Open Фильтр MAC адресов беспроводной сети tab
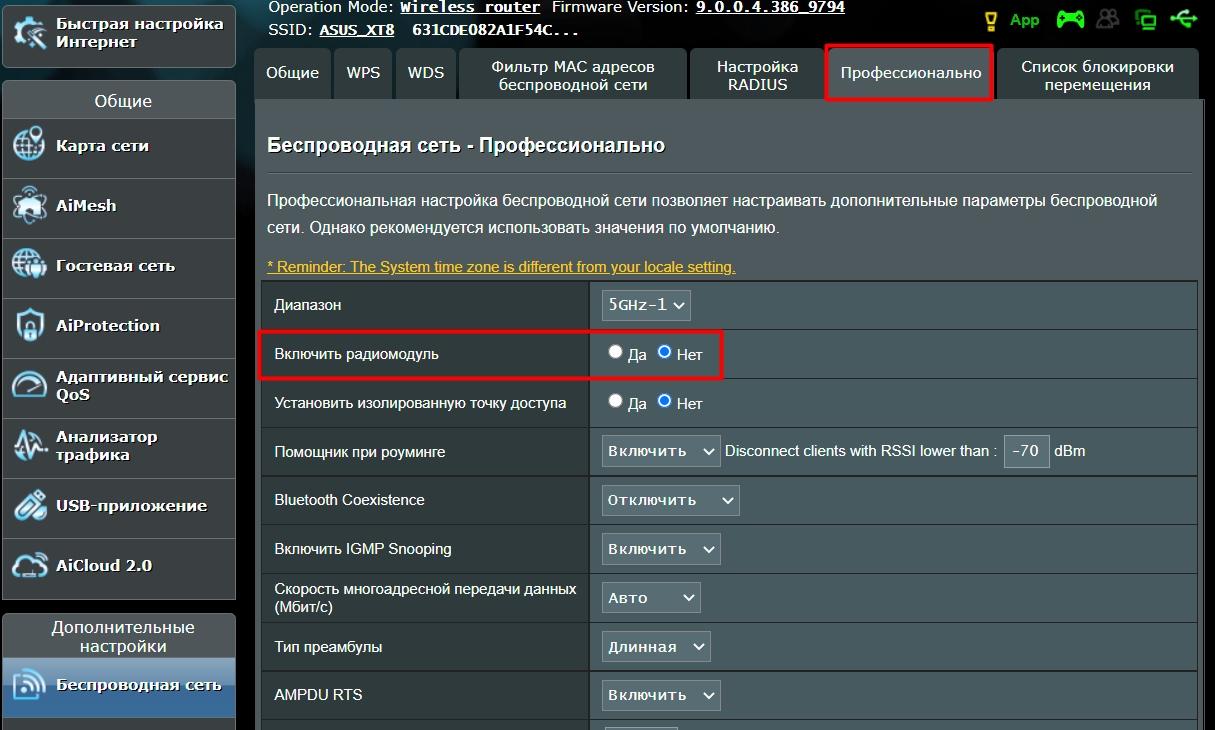 [x=573, y=74]
